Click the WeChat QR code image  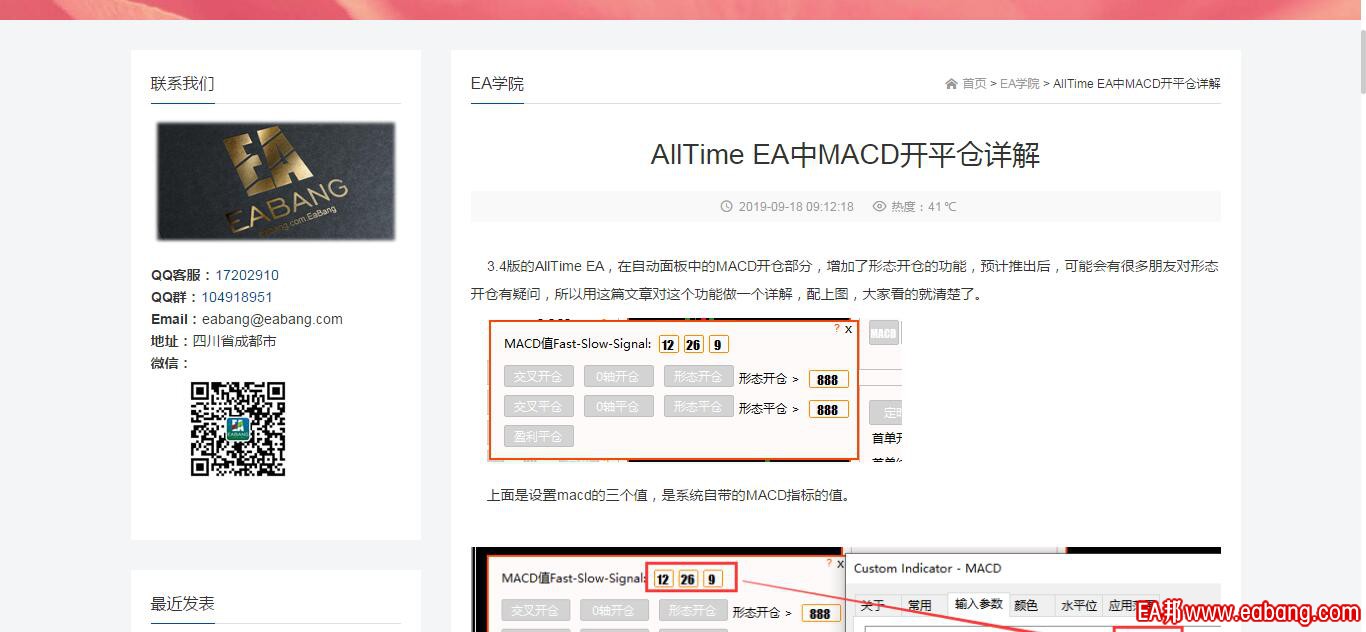[238, 429]
